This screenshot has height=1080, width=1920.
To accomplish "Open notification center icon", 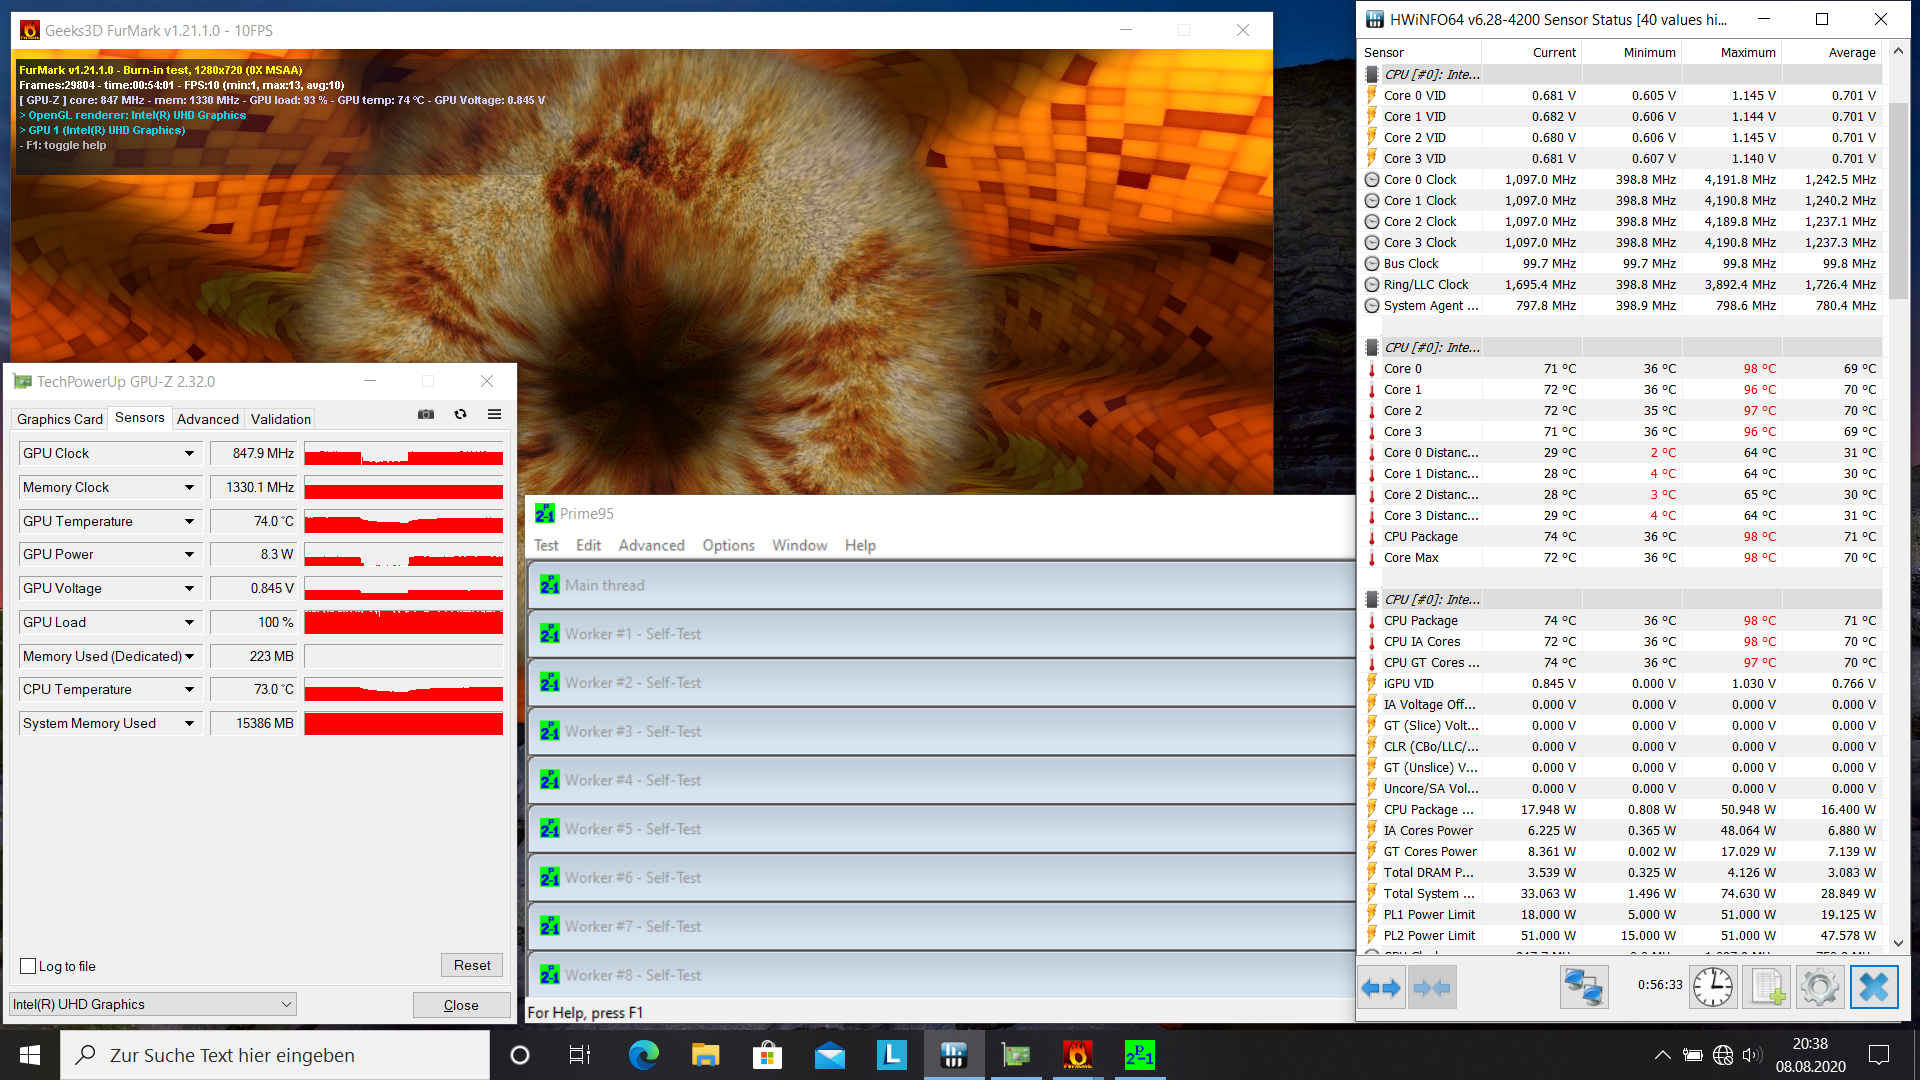I will point(1879,1055).
